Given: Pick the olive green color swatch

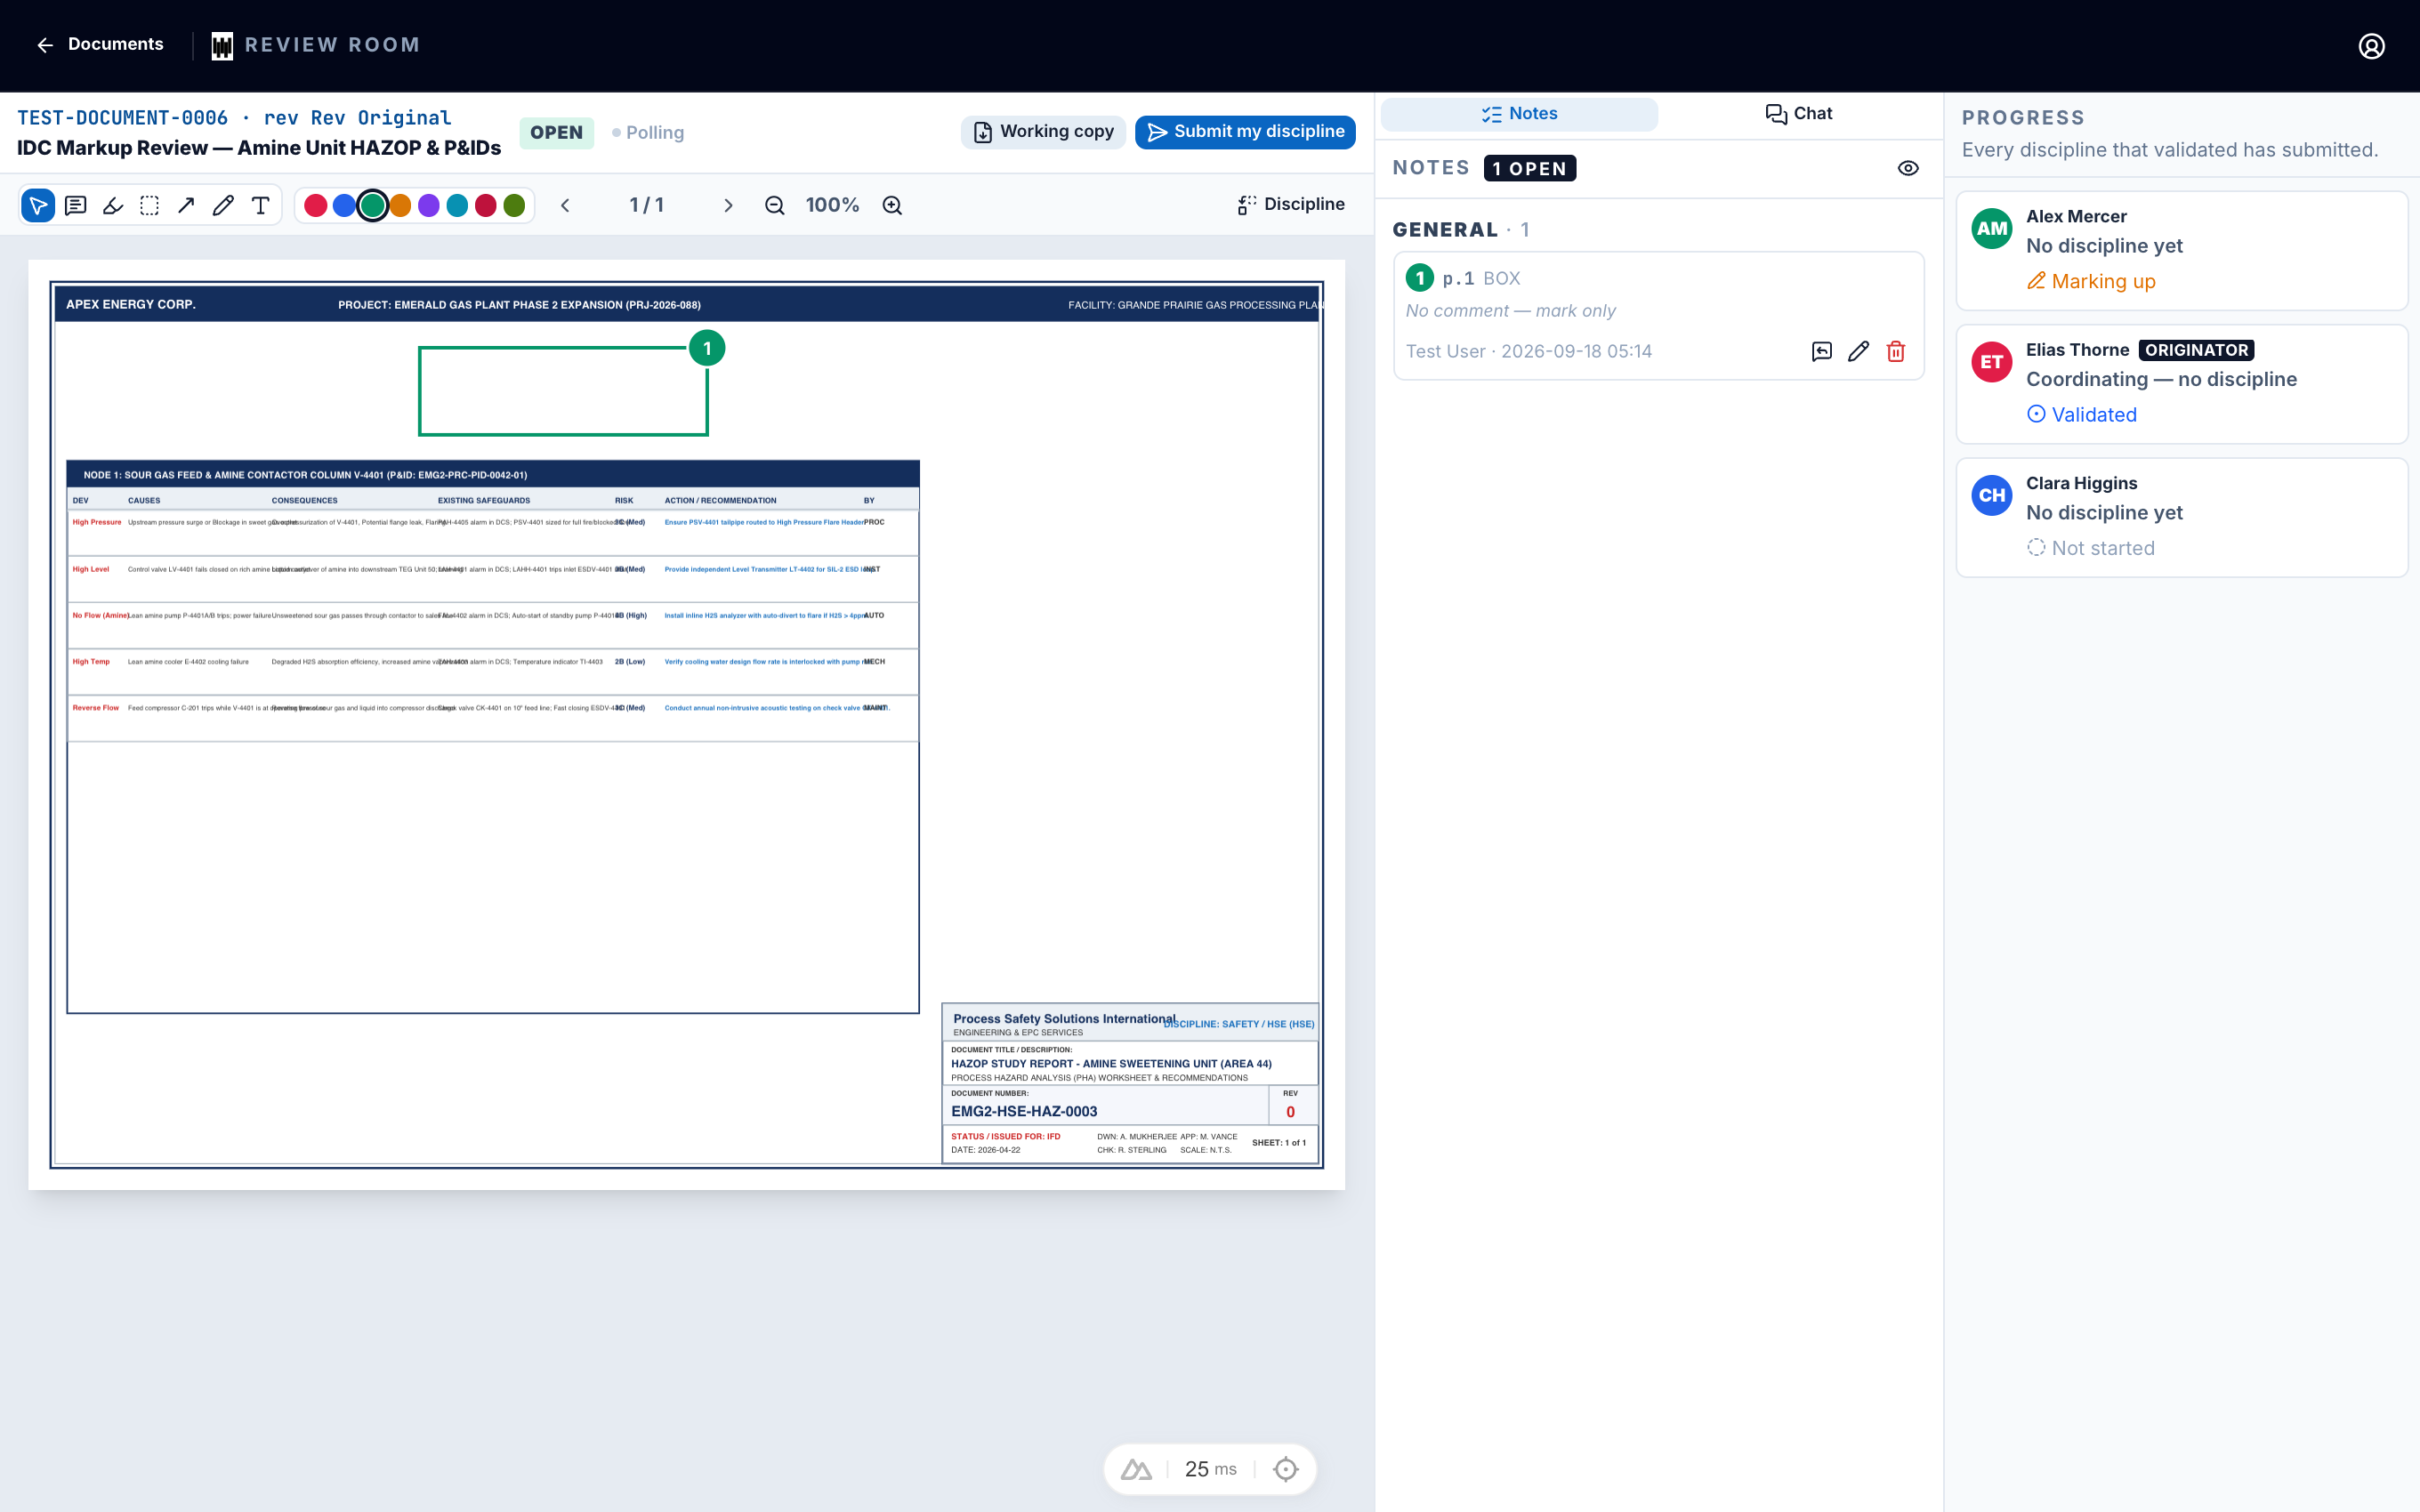Looking at the screenshot, I should tap(514, 205).
